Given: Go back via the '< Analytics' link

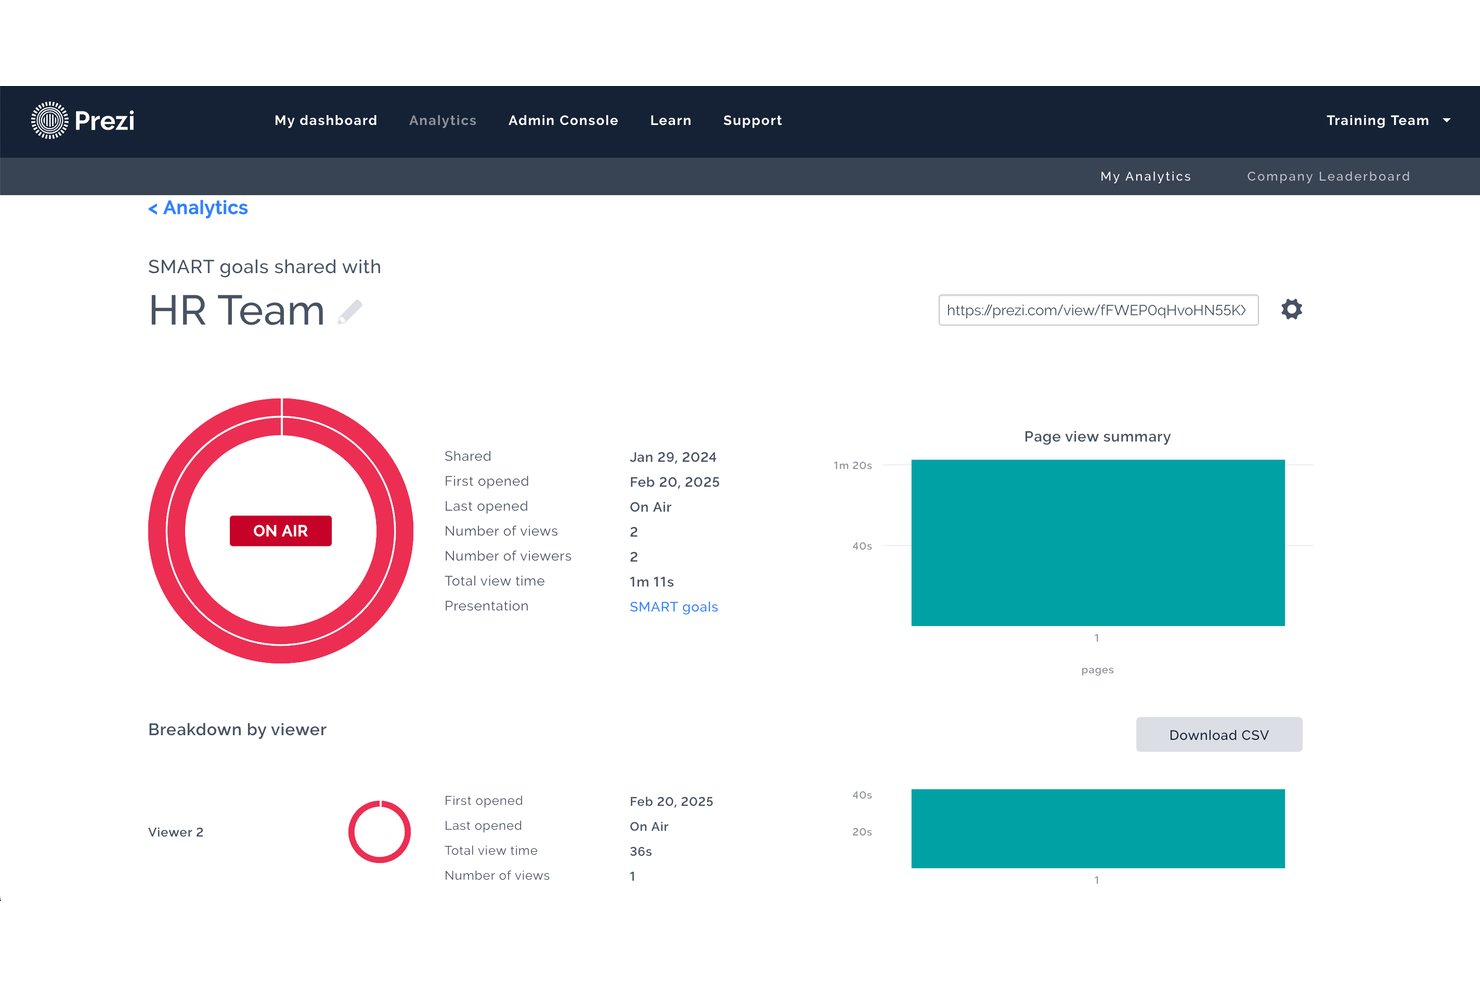Looking at the screenshot, I should [198, 208].
